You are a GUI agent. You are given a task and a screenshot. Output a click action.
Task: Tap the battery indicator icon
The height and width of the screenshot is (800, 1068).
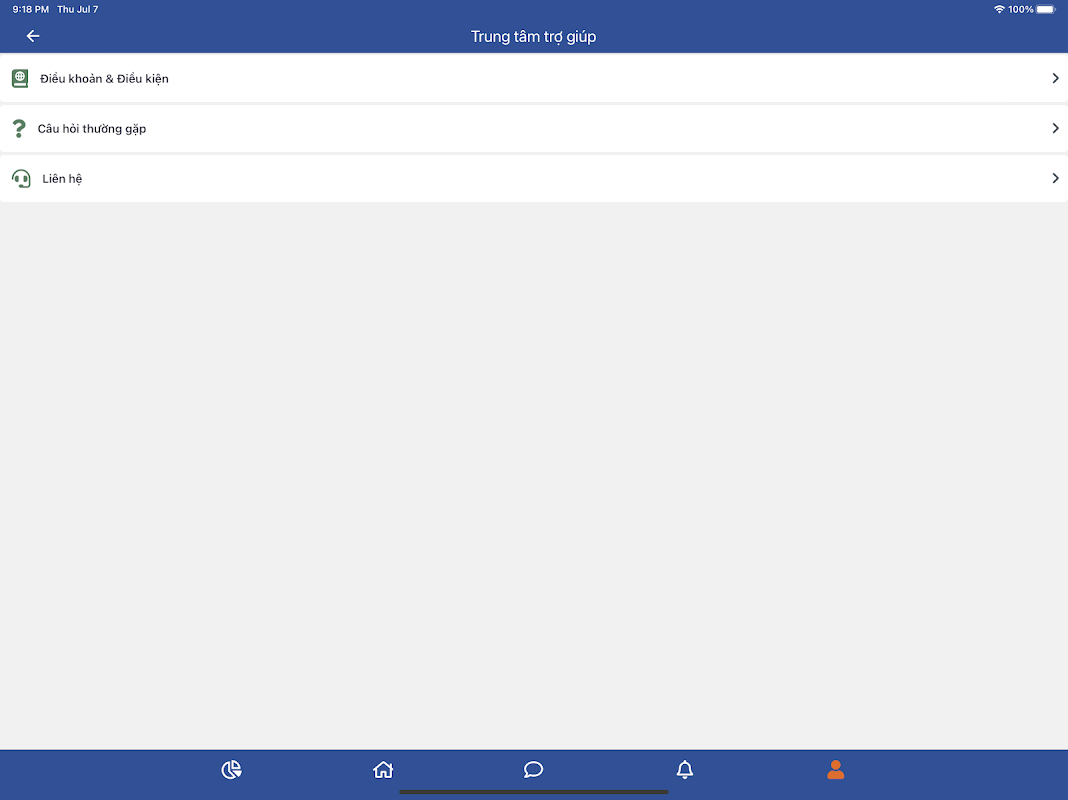tap(1046, 10)
